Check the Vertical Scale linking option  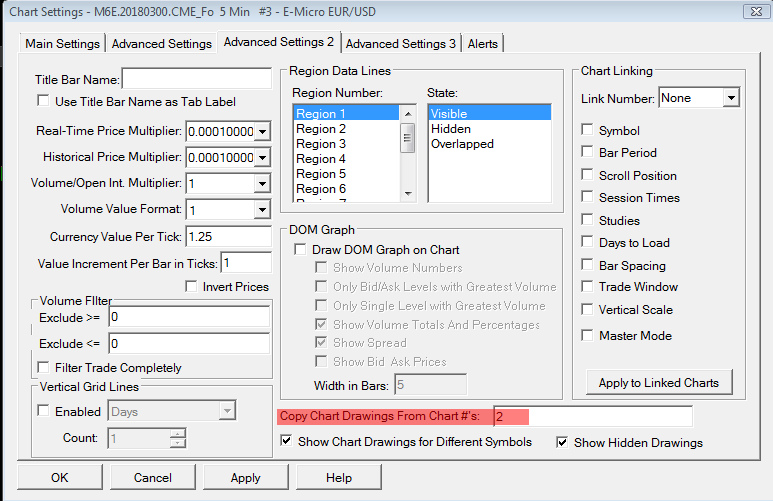point(587,309)
